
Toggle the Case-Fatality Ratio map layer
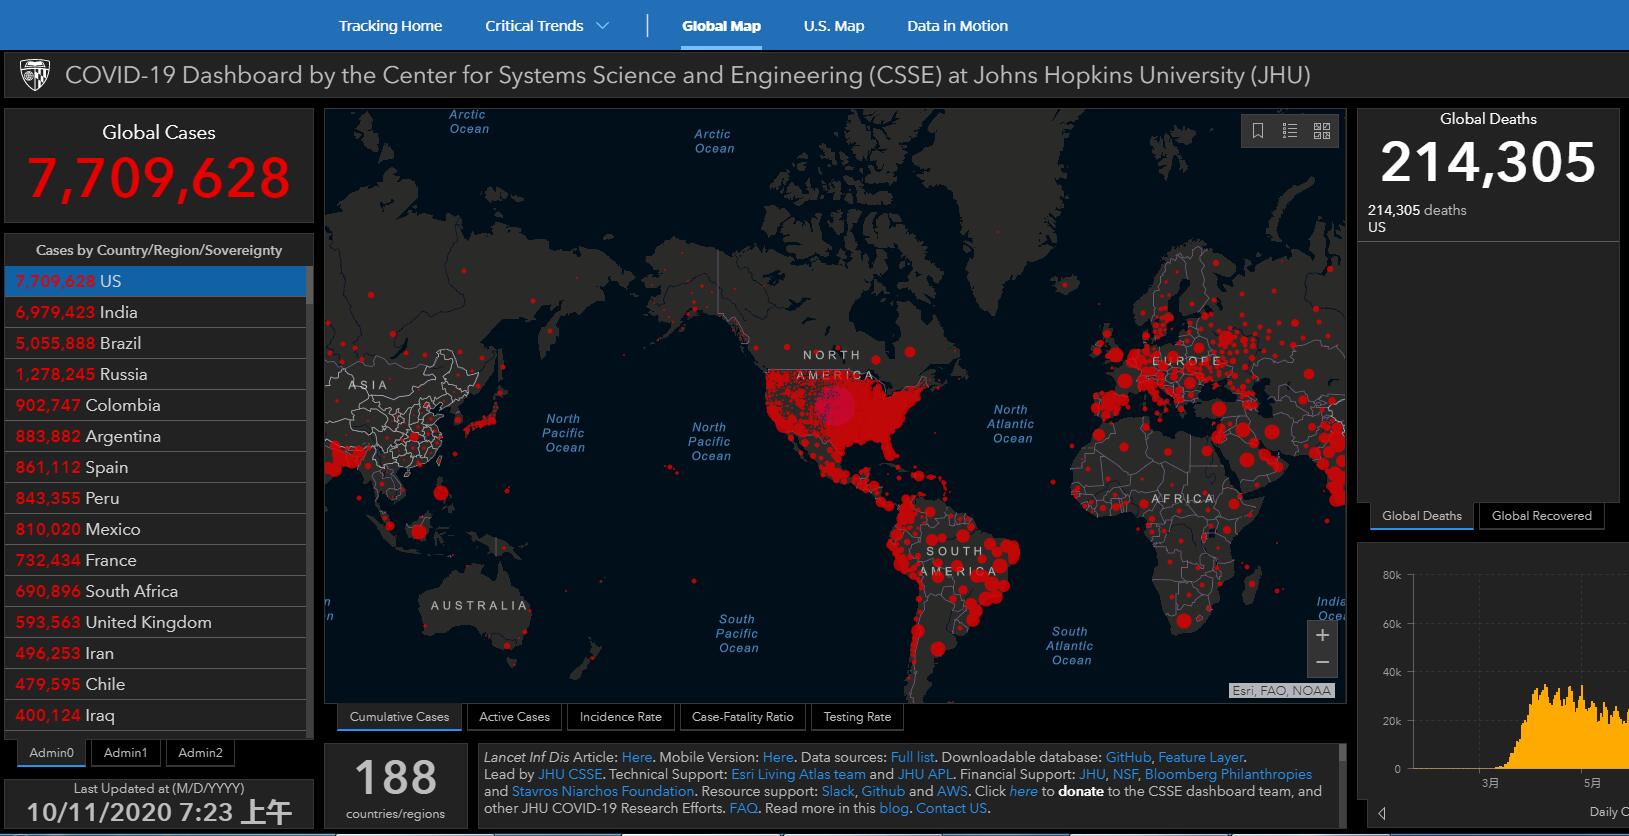click(742, 717)
